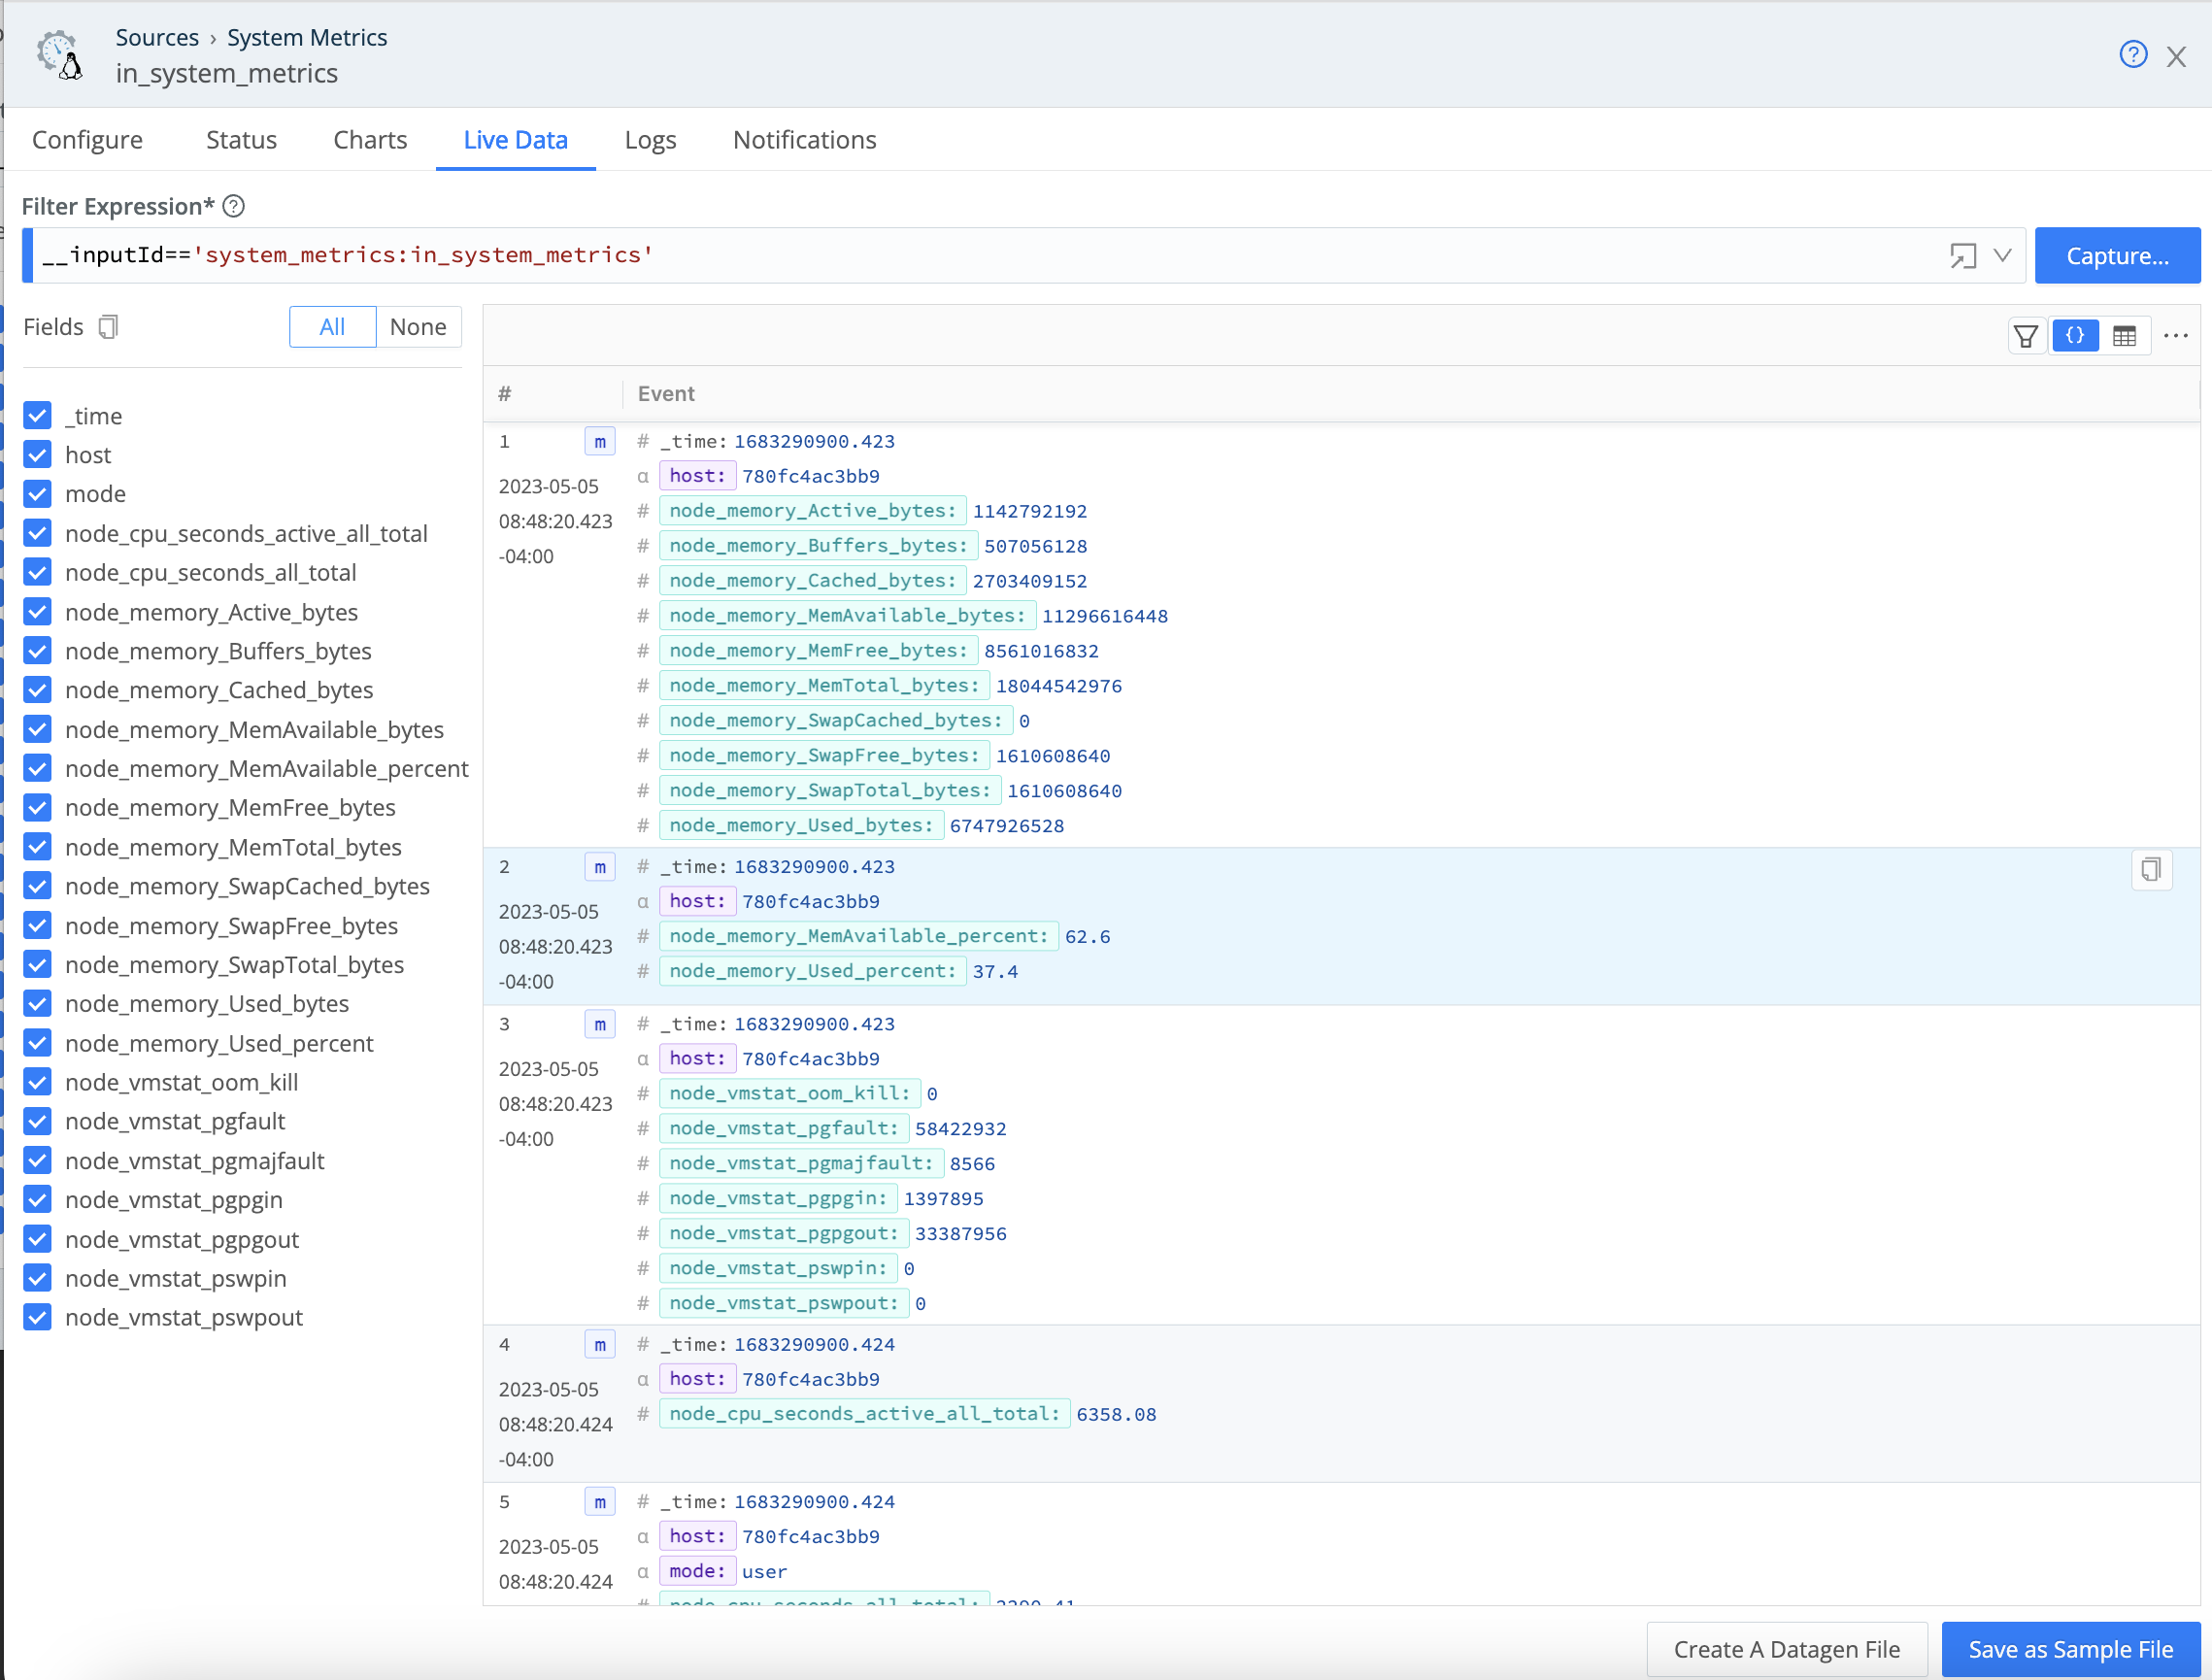The image size is (2212, 1680).
Task: Open the capture options dropdown chevron
Action: (2004, 255)
